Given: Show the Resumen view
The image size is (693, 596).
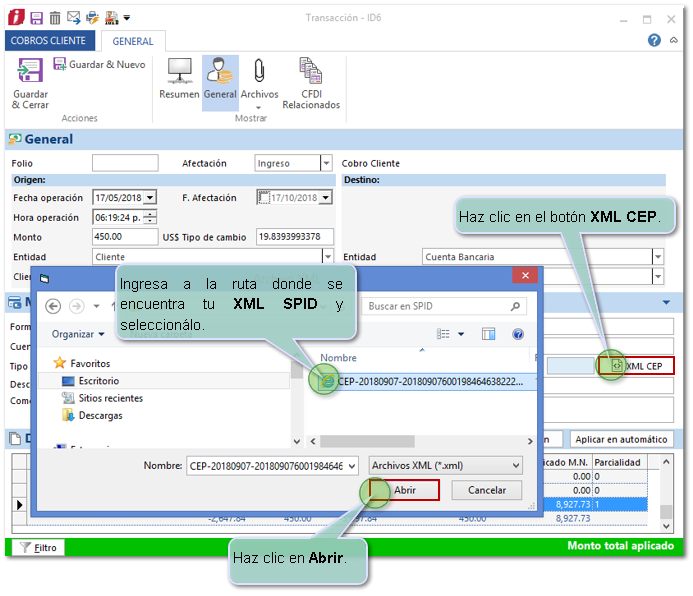Looking at the screenshot, I should point(179,79).
